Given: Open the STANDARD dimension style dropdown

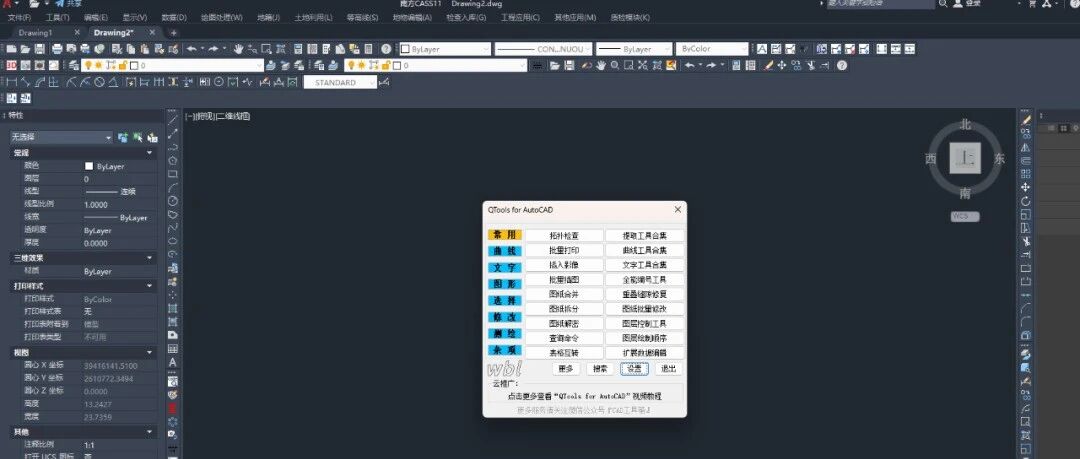Looking at the screenshot, I should [340, 82].
